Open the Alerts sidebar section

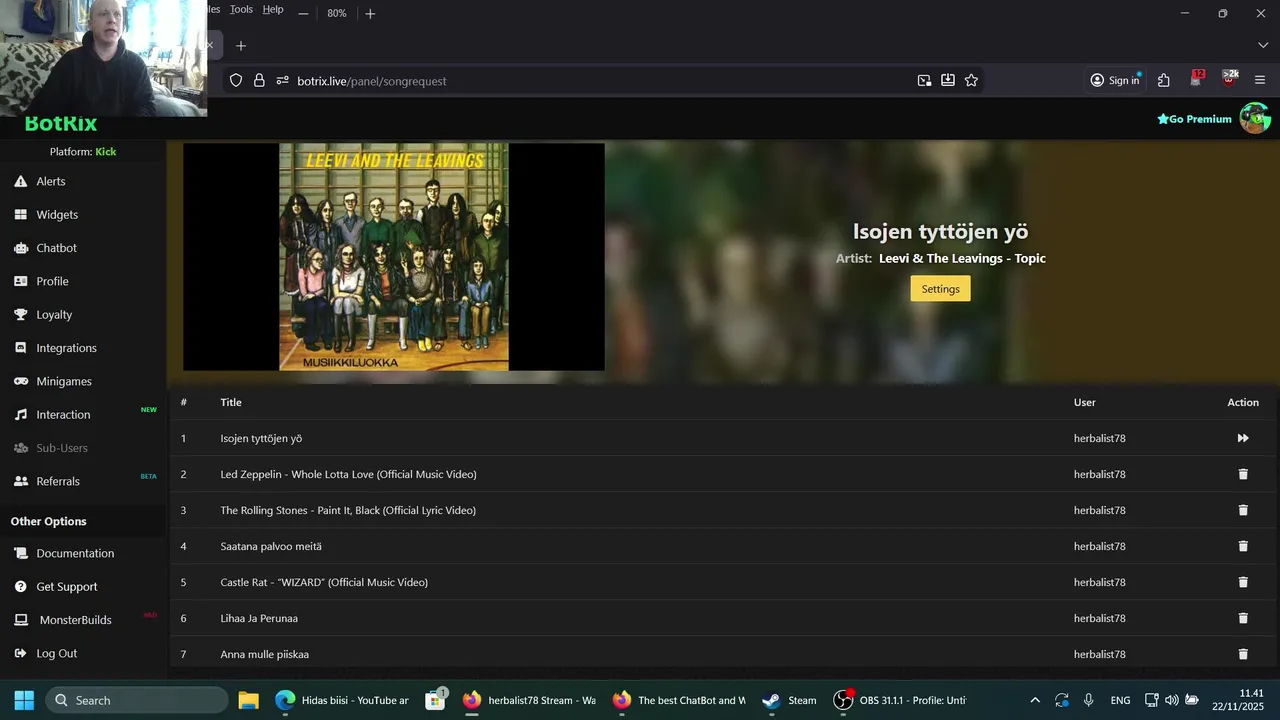point(51,181)
